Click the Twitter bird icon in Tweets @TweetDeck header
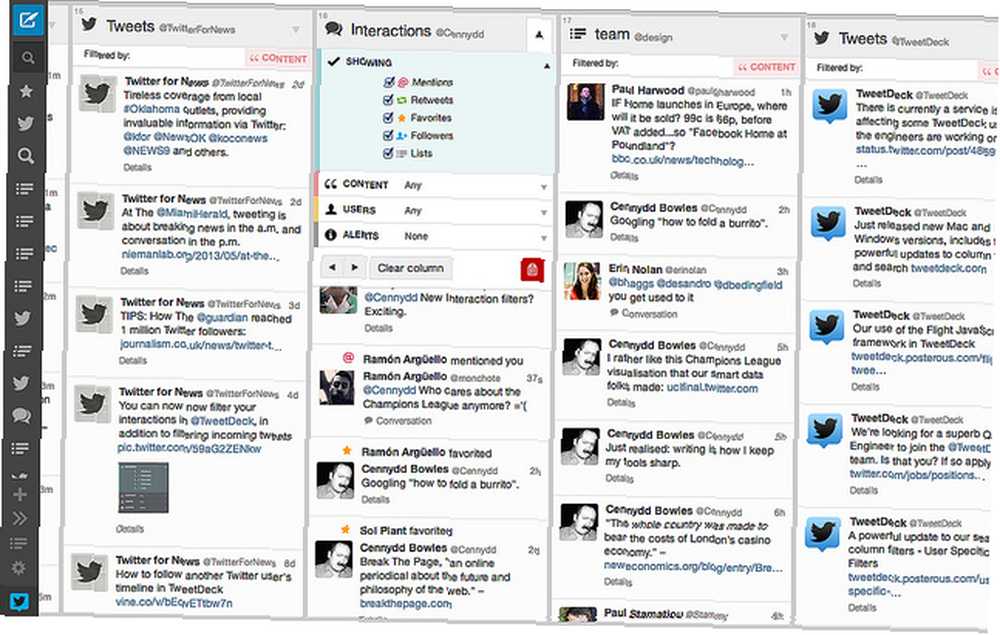 [x=822, y=38]
